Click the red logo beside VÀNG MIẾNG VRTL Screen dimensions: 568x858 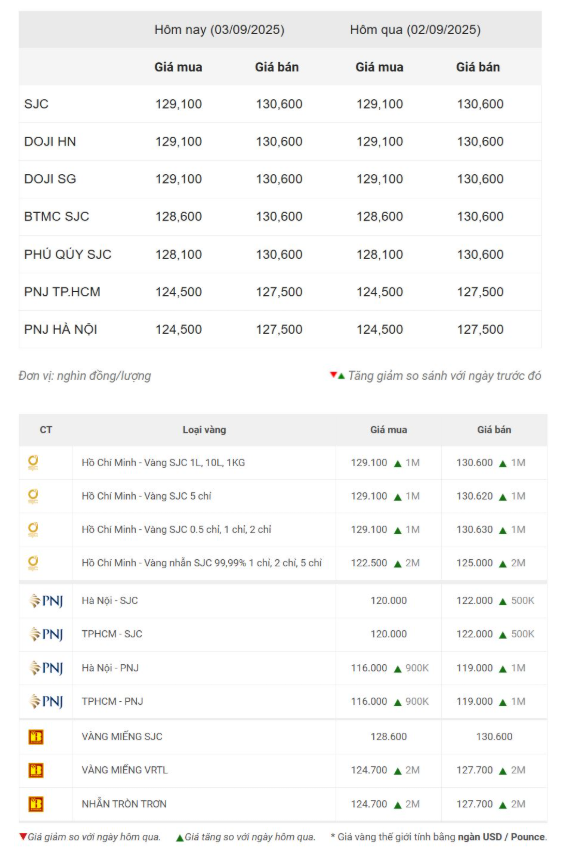click(x=36, y=770)
